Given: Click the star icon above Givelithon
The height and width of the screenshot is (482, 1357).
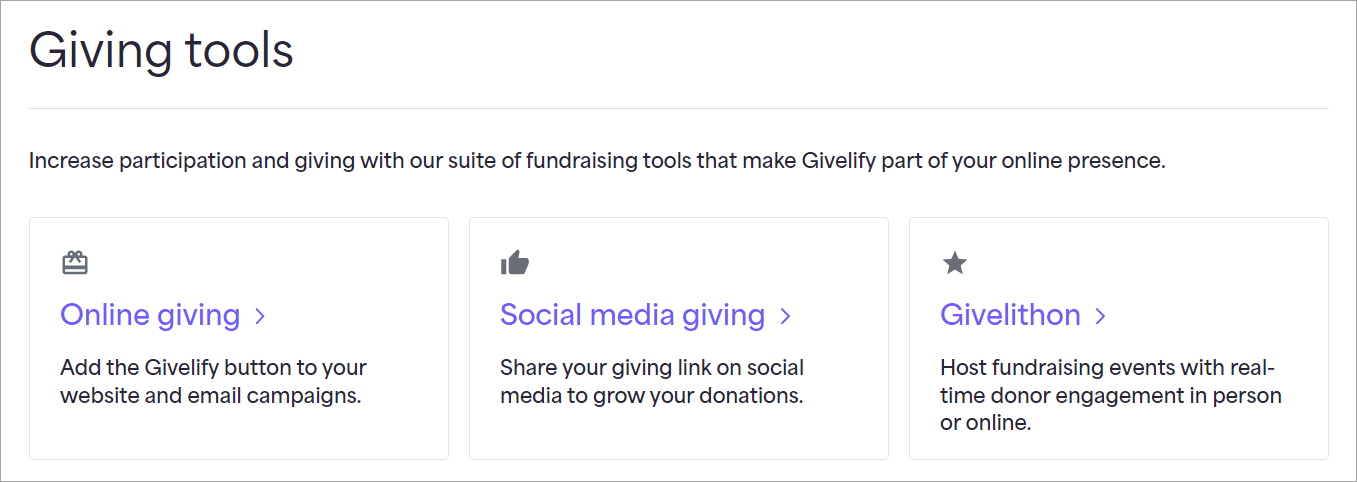Looking at the screenshot, I should point(955,263).
